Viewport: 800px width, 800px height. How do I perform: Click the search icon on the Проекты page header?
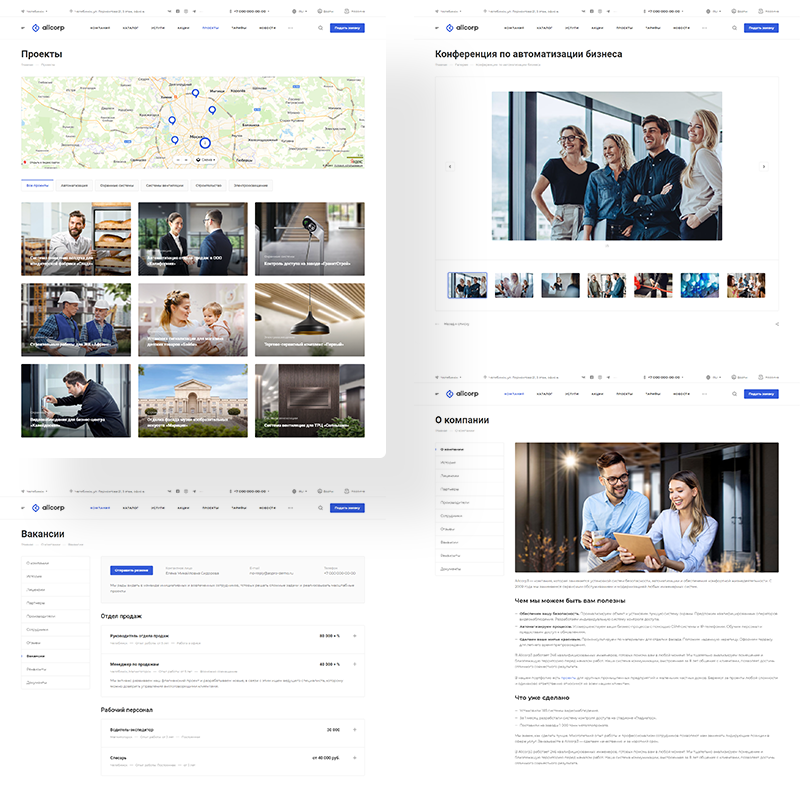tap(320, 28)
